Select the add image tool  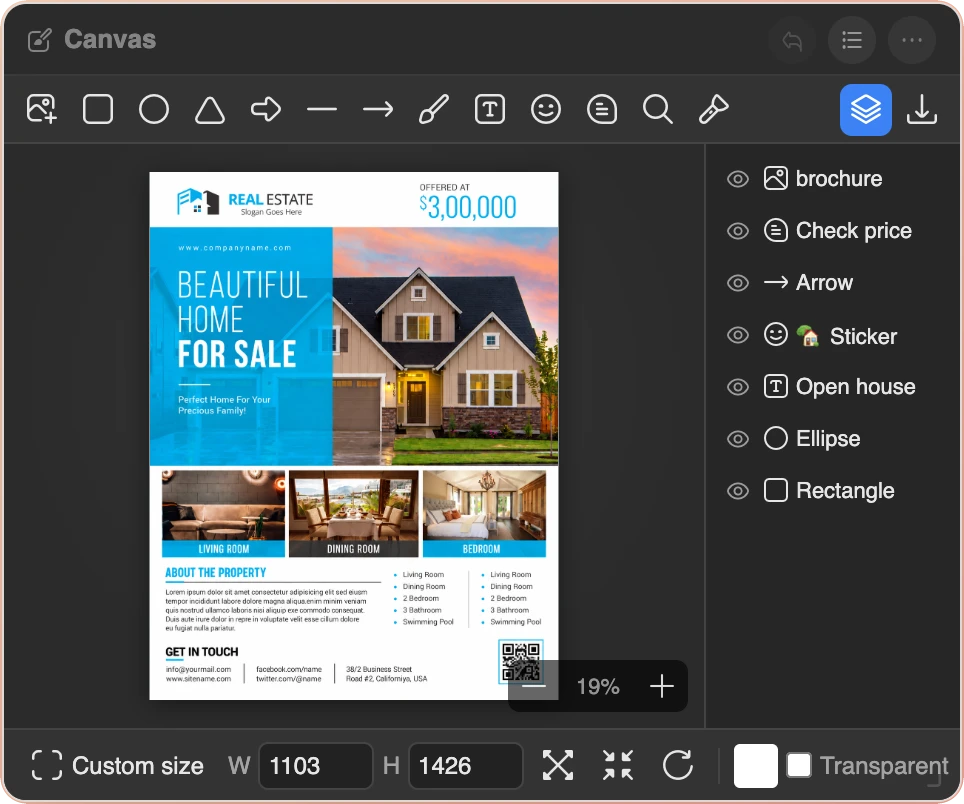[x=42, y=109]
